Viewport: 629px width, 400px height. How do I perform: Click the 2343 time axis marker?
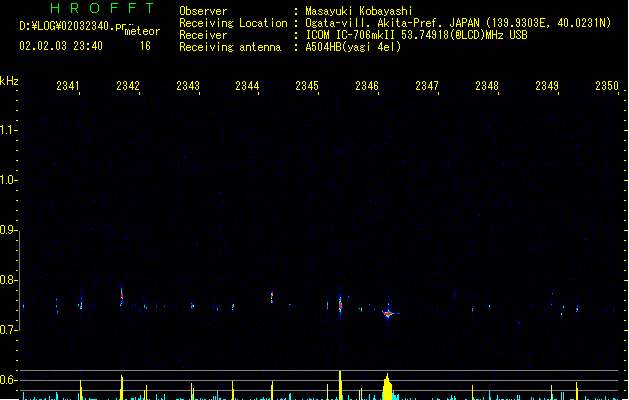(x=188, y=85)
